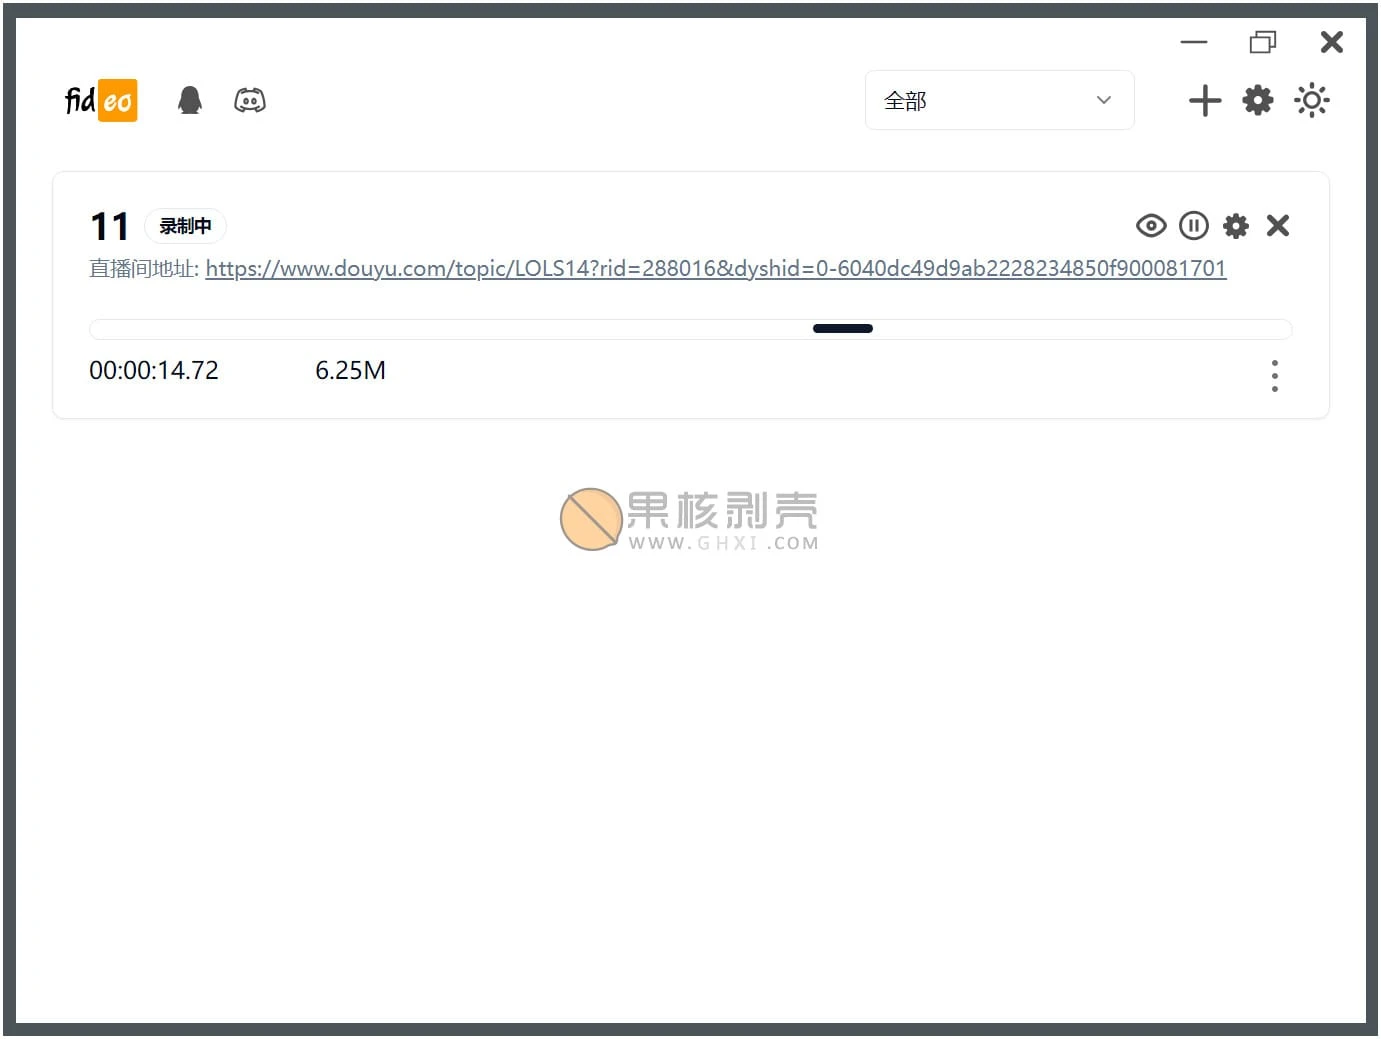Screen dimensions: 1381x1039
Task: Maximize the fideo window
Action: click(1263, 42)
